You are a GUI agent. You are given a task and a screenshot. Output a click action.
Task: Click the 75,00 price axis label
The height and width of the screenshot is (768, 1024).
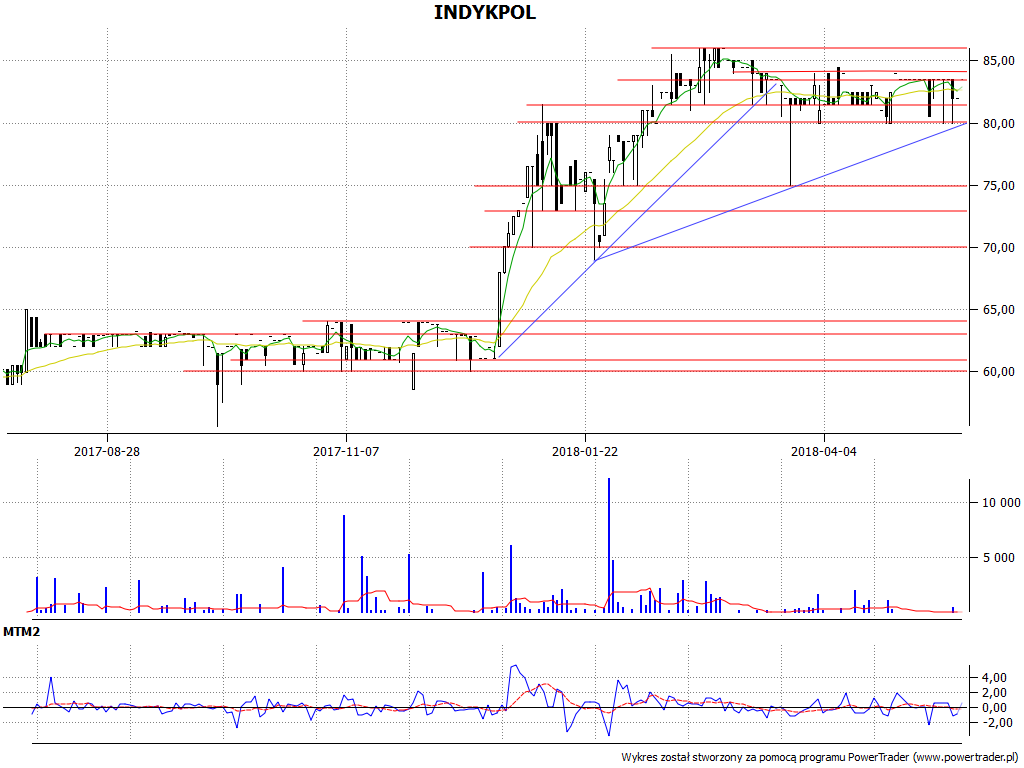click(999, 186)
